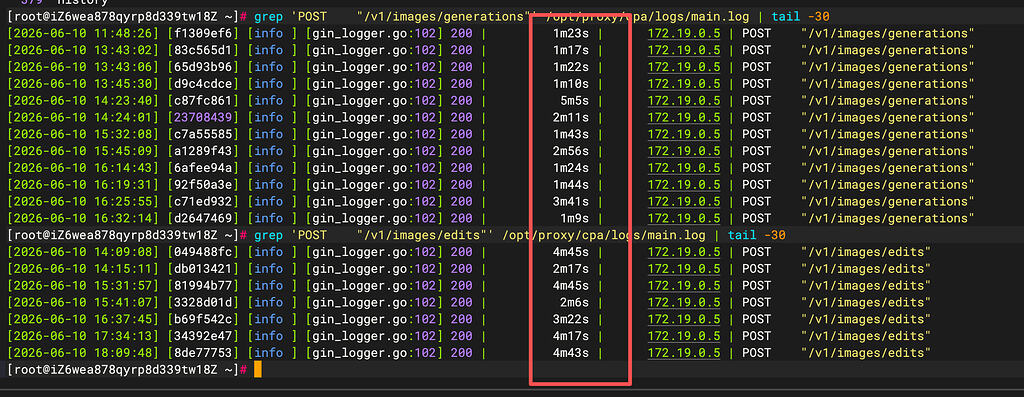This screenshot has height=397, width=1024.
Task: Click the "/v1/images/generations" path in the 92f50a3e row
Action: pos(888,184)
